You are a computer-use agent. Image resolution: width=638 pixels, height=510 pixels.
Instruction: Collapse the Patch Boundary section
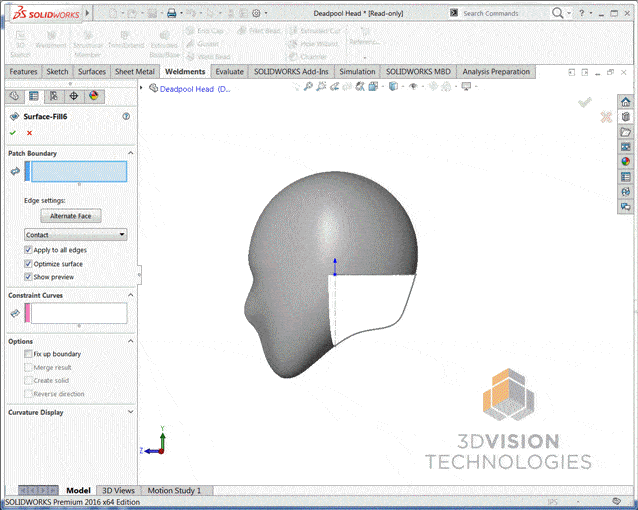[x=131, y=153]
